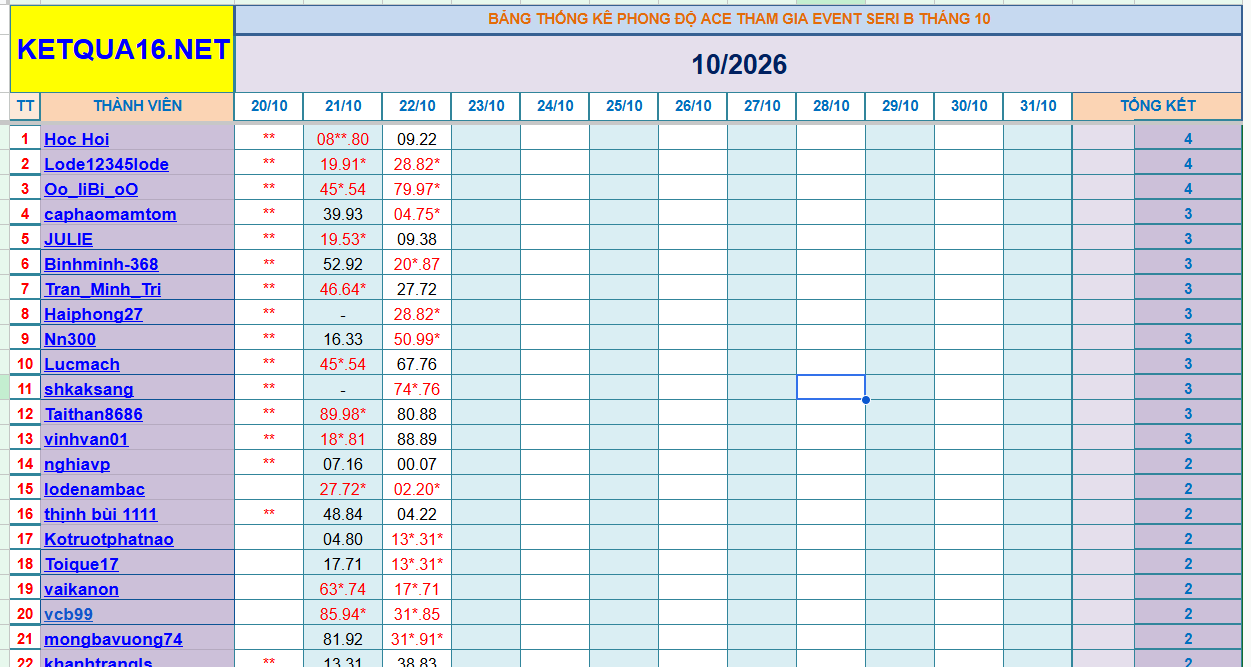Open the Lucmach member link
This screenshot has width=1251, height=667.
82,364
